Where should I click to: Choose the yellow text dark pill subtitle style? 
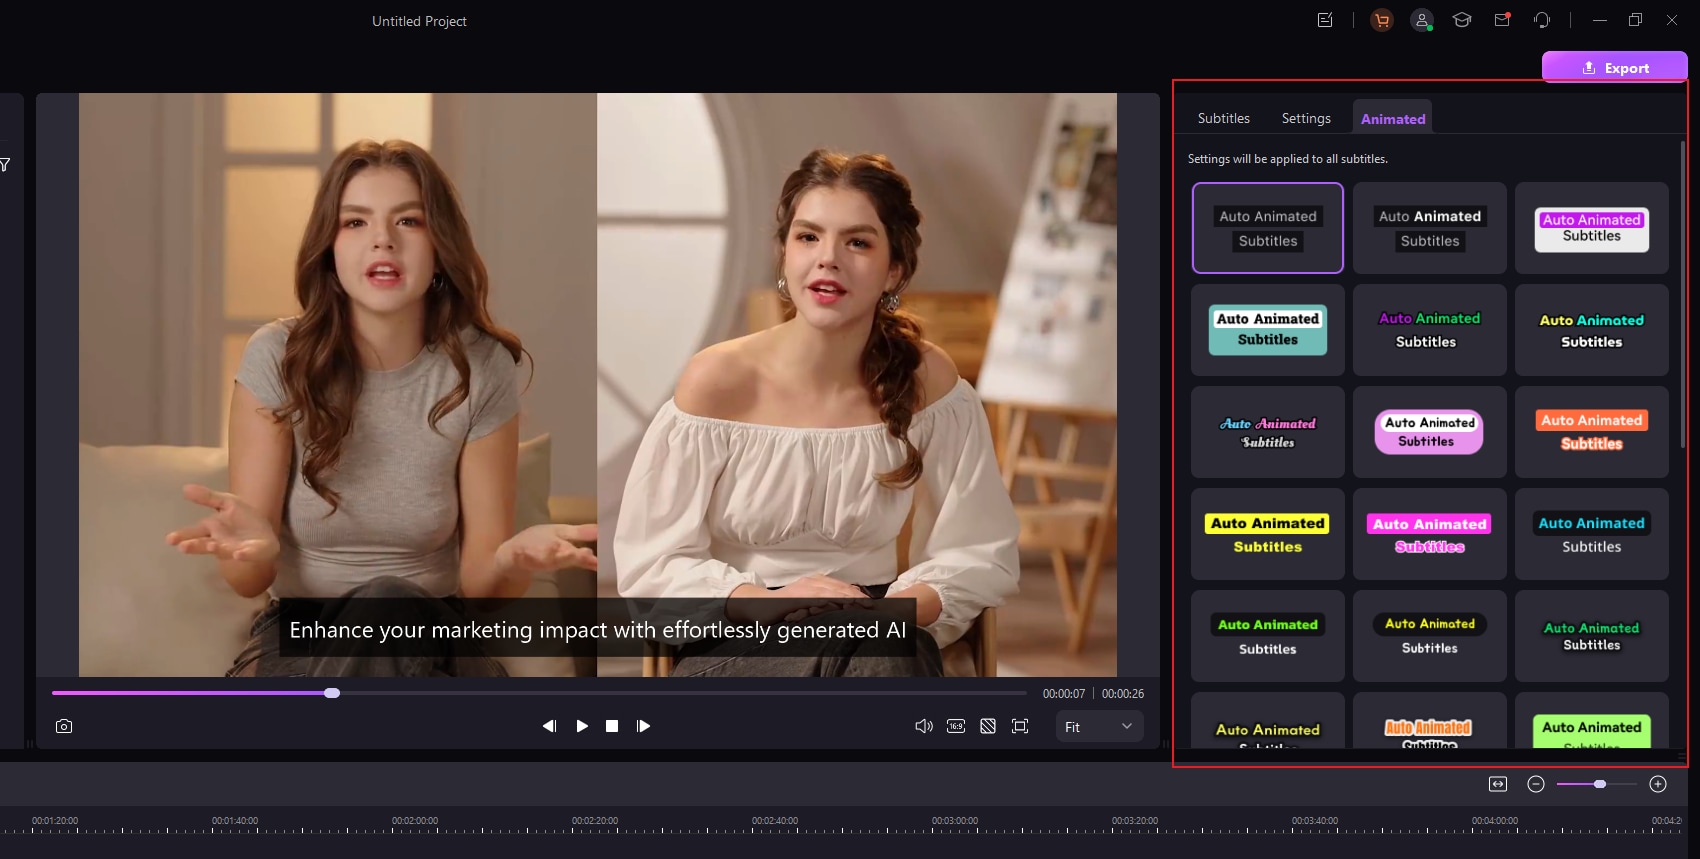(1430, 636)
